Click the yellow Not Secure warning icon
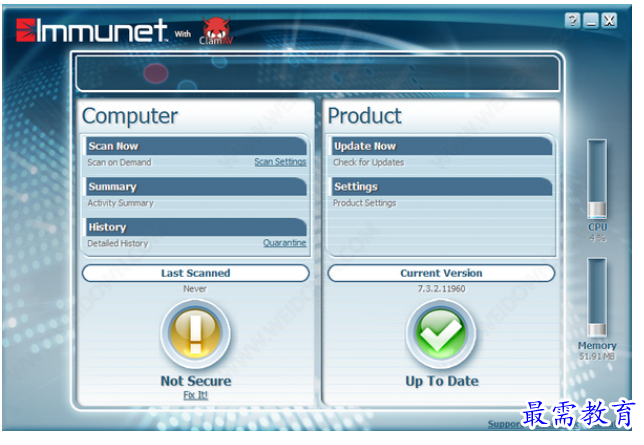 click(196, 334)
